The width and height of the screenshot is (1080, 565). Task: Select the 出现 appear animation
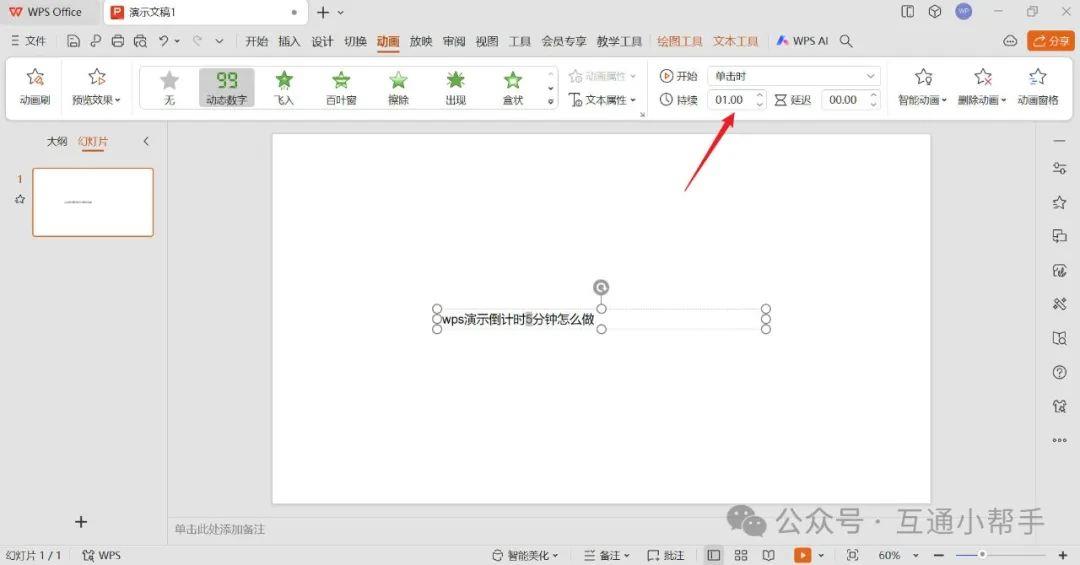pos(455,88)
